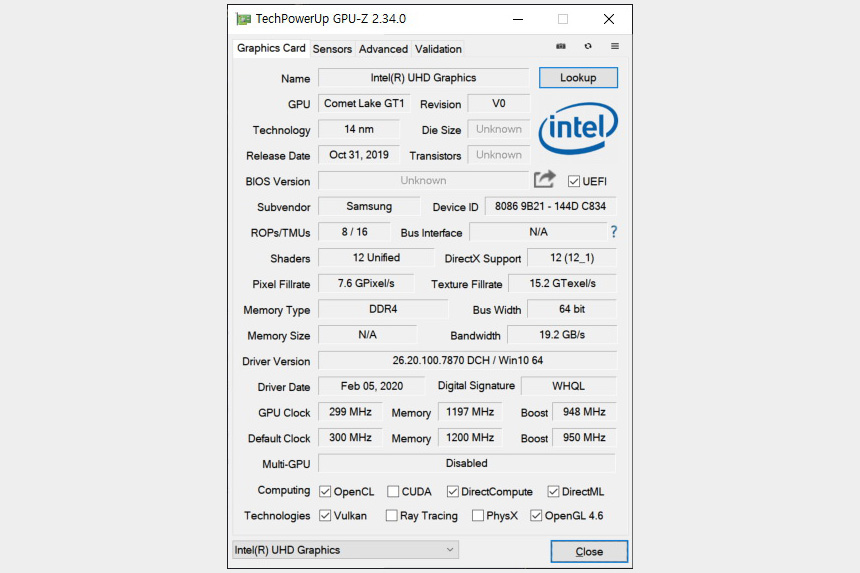Click the GPU field Comet Lake GT1
Screen dimensions: 860x573
point(364,104)
